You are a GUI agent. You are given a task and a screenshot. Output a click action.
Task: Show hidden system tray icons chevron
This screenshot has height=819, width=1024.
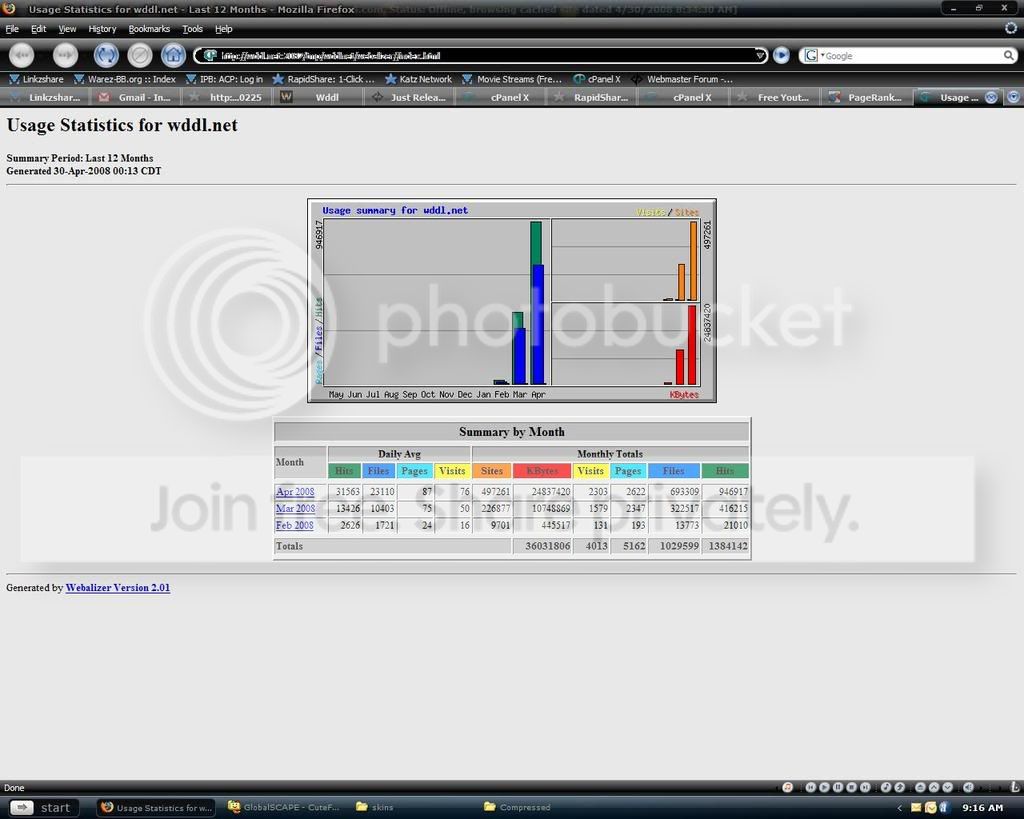(x=899, y=808)
